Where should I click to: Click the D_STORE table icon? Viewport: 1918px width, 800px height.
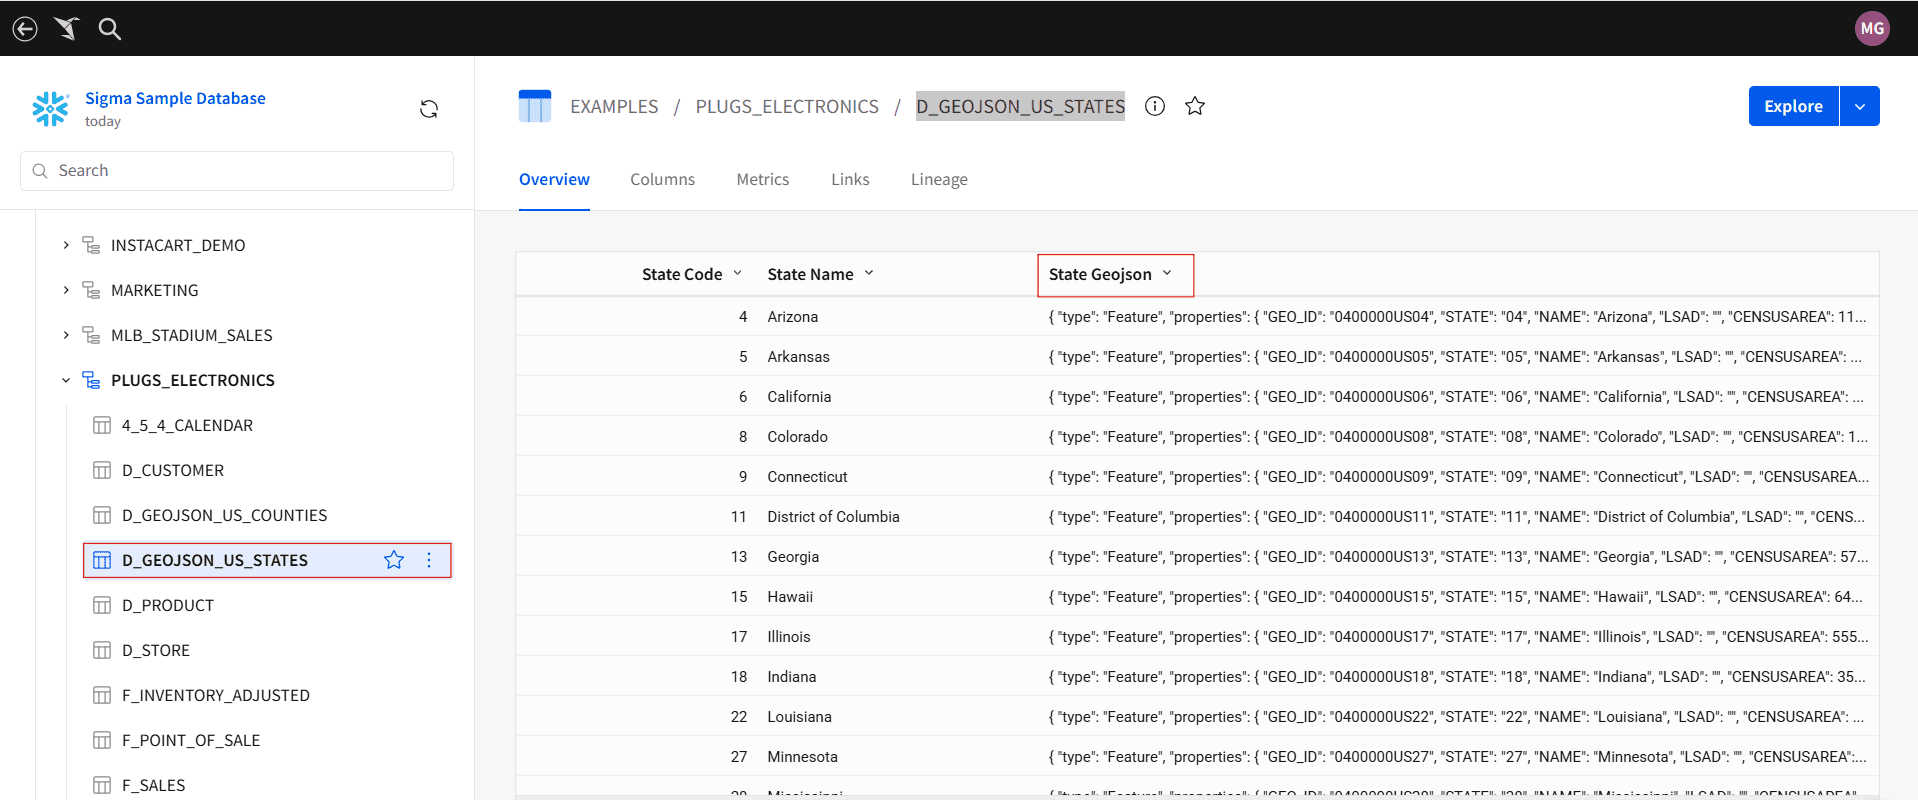point(102,650)
